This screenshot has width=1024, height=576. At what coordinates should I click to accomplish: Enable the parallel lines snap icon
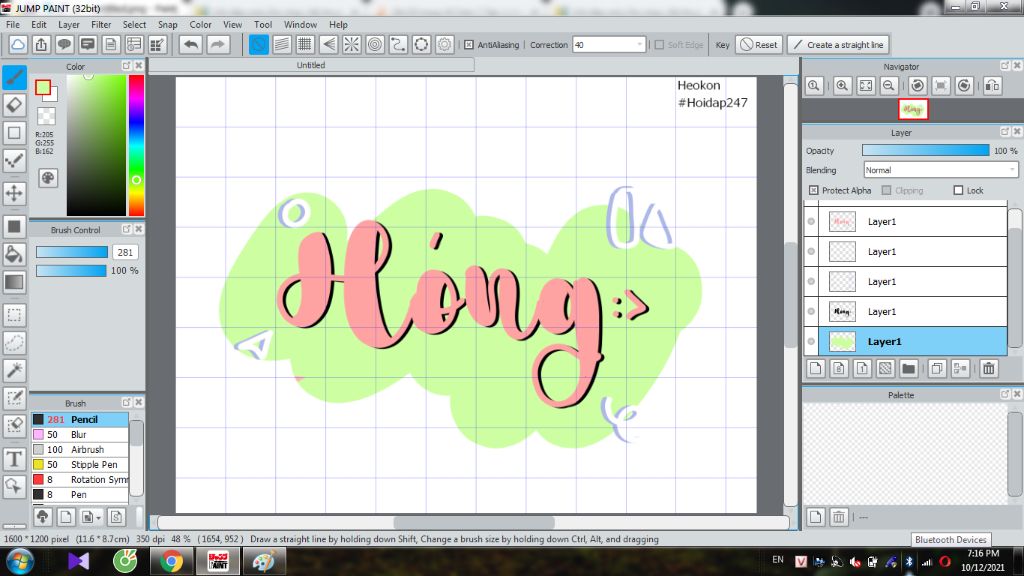point(282,44)
